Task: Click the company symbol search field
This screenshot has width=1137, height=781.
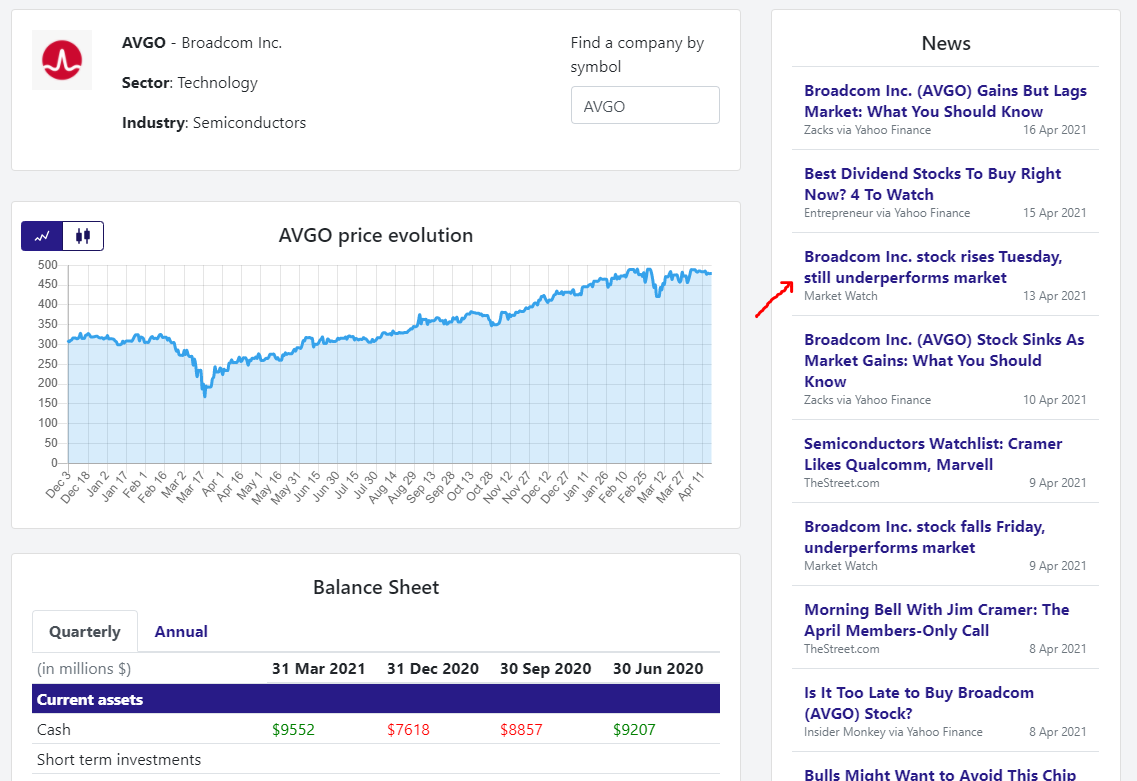Action: (645, 106)
